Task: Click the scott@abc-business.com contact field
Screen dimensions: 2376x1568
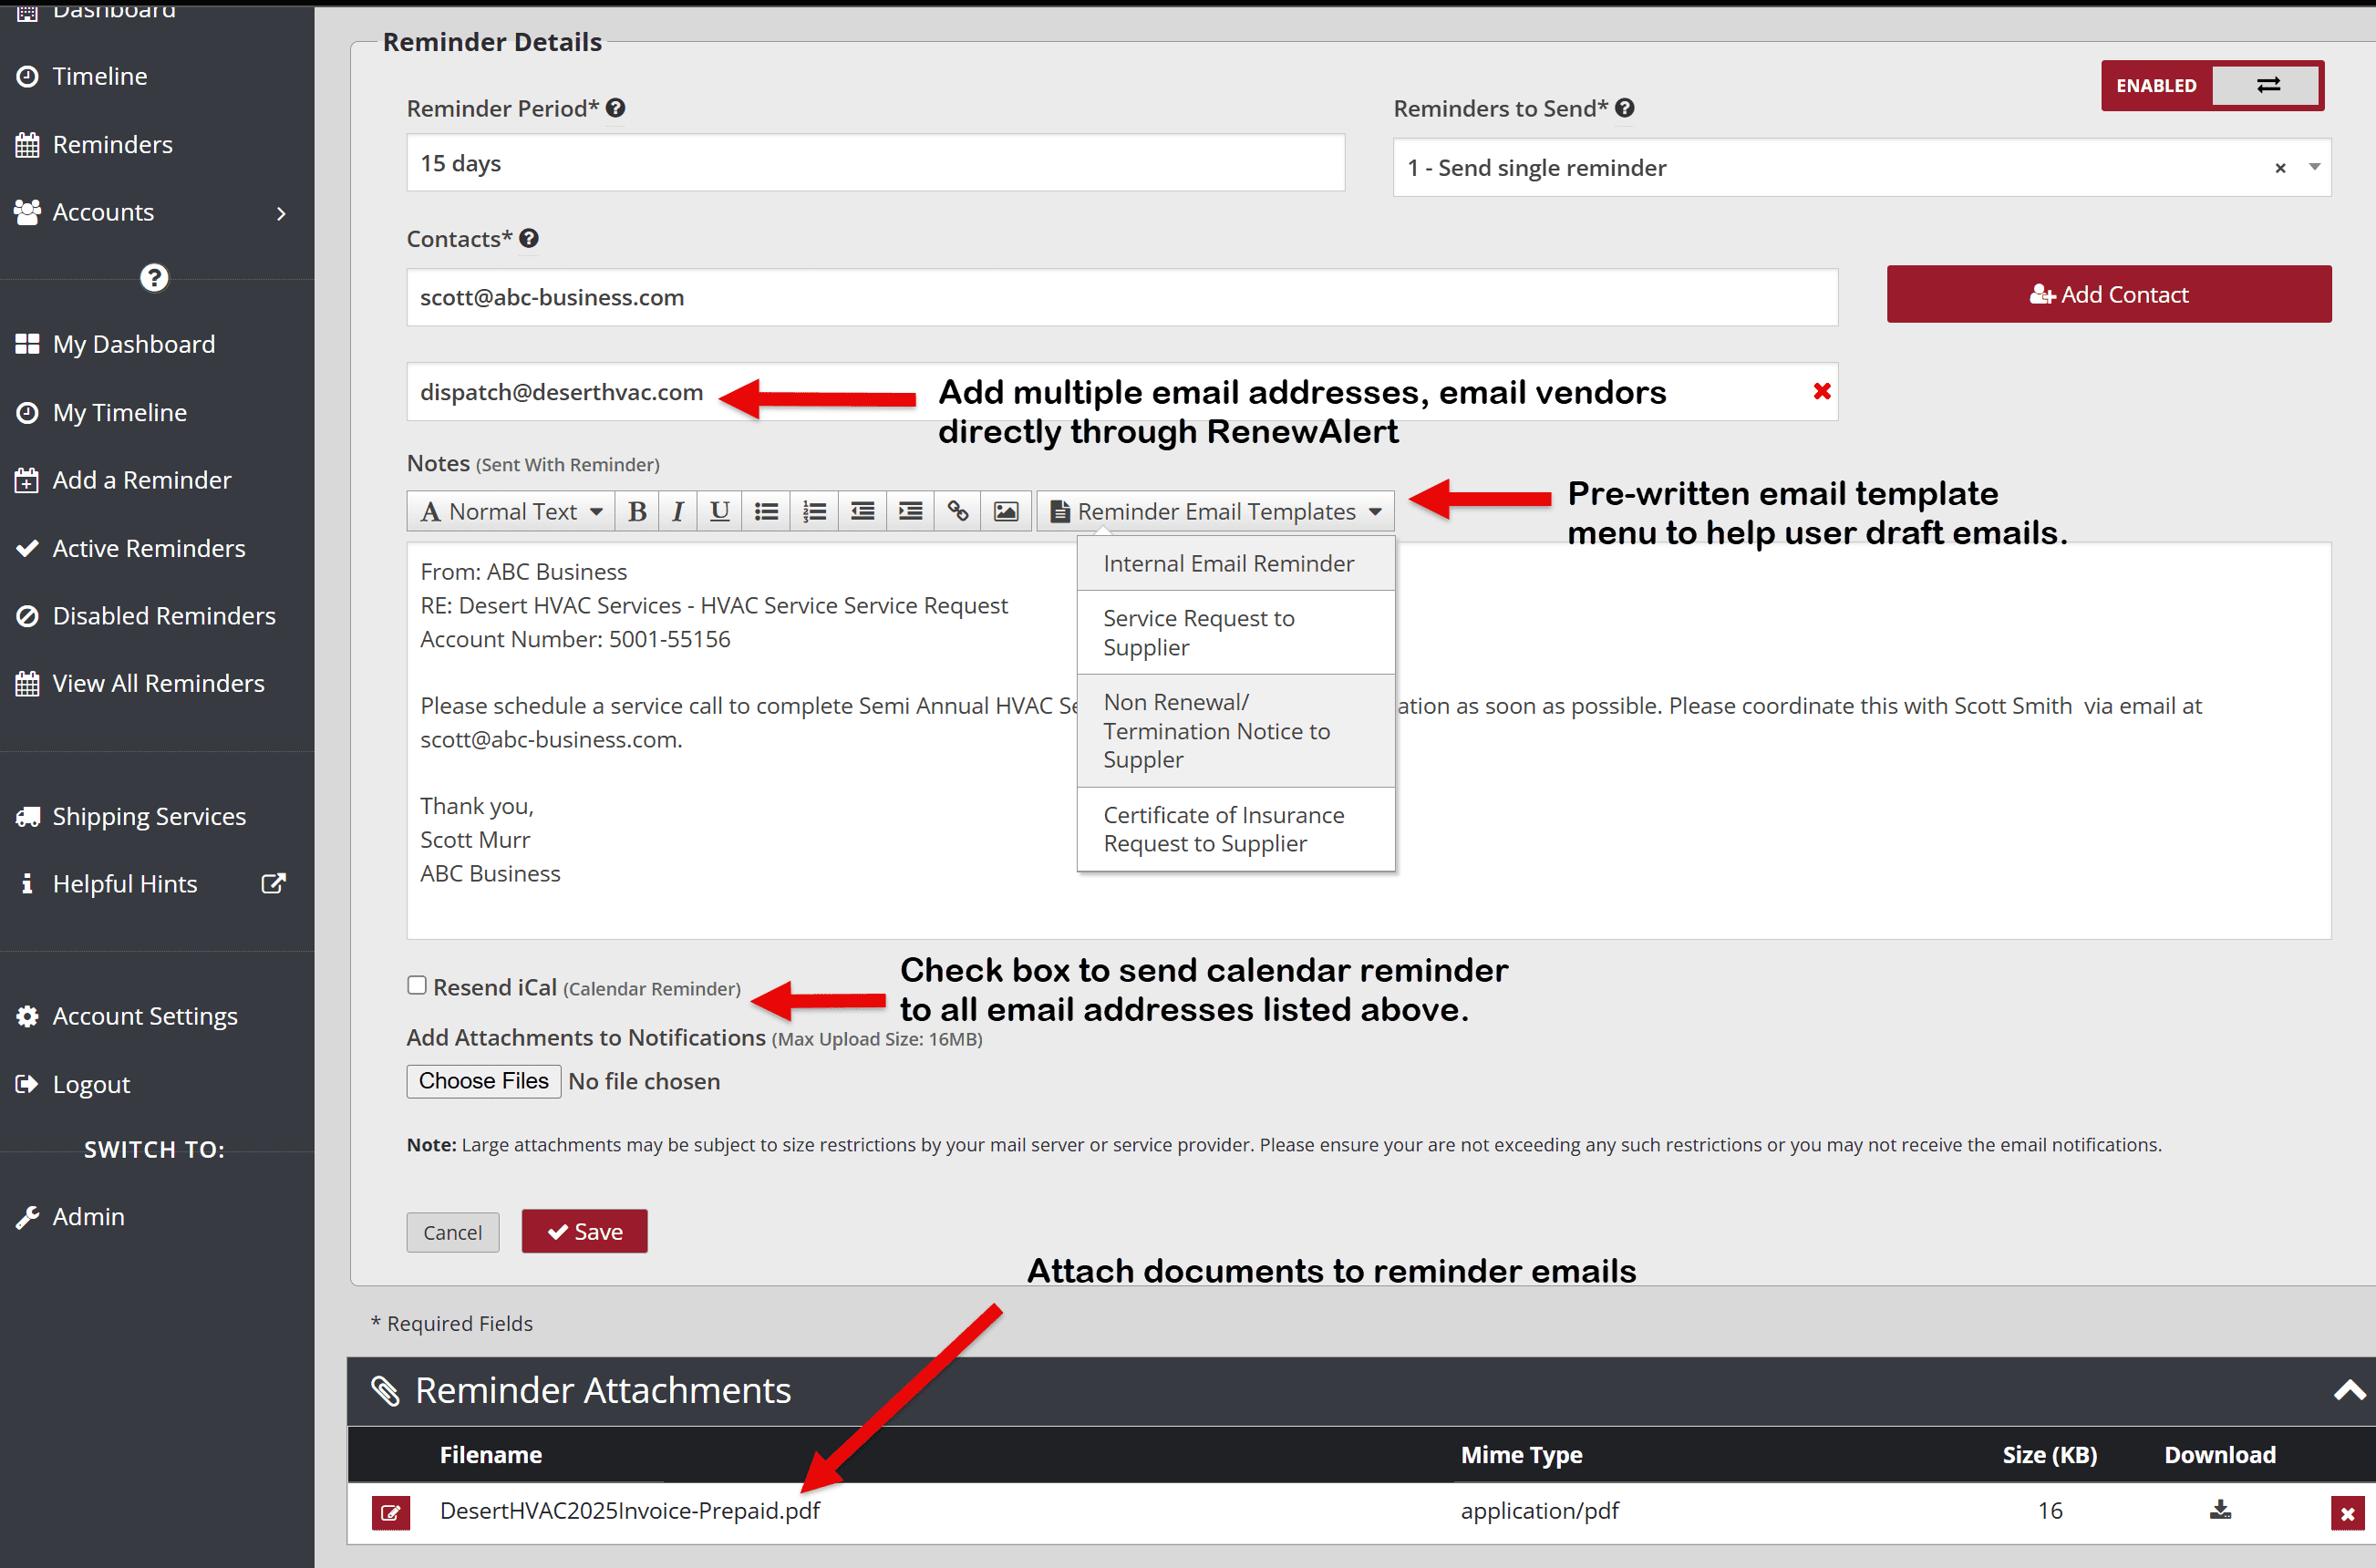Action: click(1120, 297)
